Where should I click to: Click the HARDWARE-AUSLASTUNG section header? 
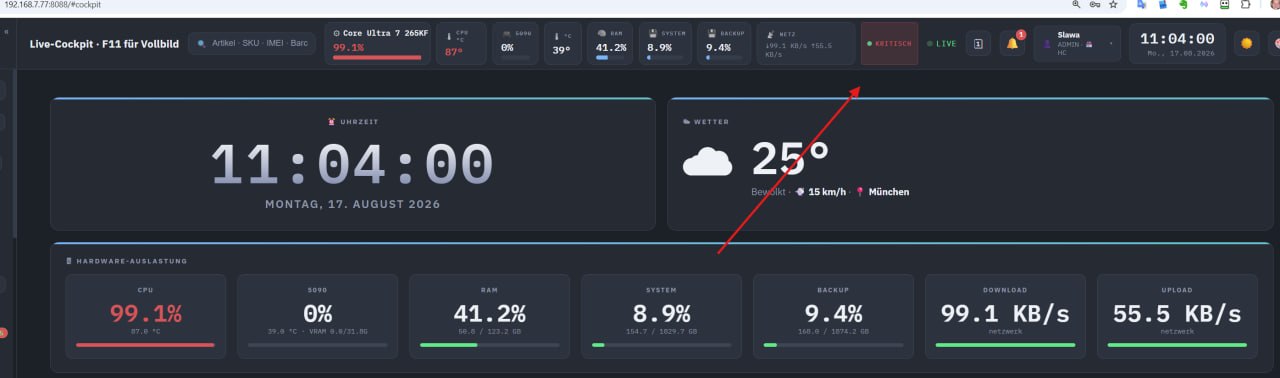pos(127,261)
